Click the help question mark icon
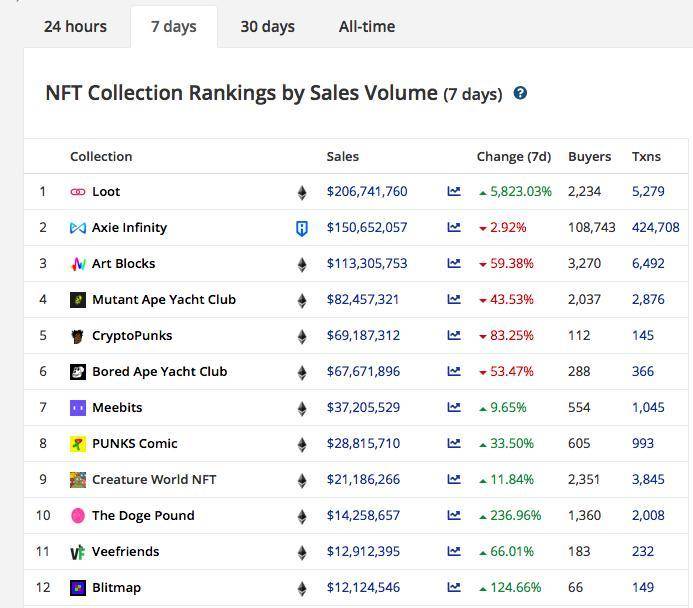Image resolution: width=693 pixels, height=608 pixels. click(x=520, y=94)
